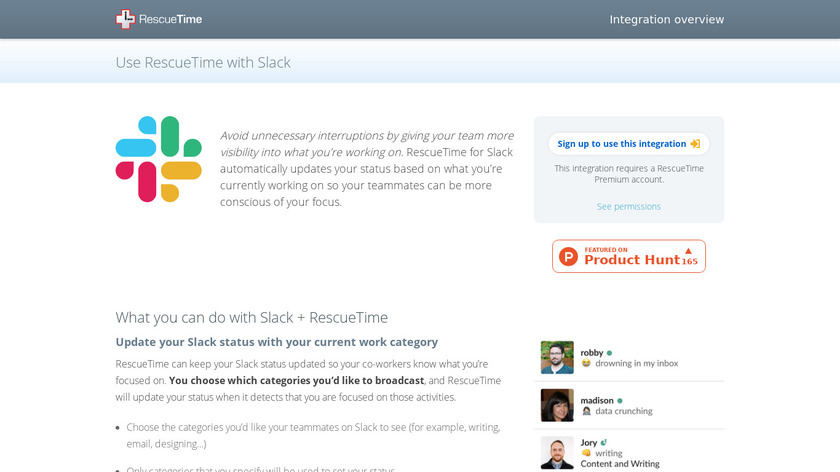Click the large Slack logo
Screen dimensions: 840x472
[x=158, y=159]
